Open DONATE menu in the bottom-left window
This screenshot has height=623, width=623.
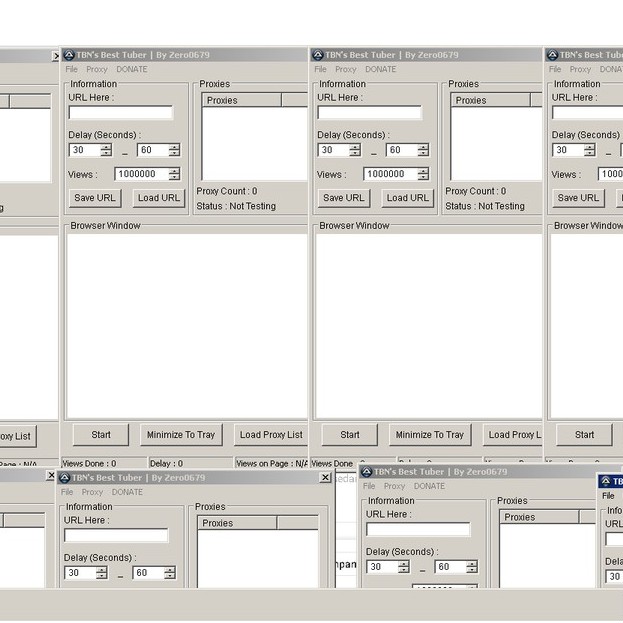point(127,492)
